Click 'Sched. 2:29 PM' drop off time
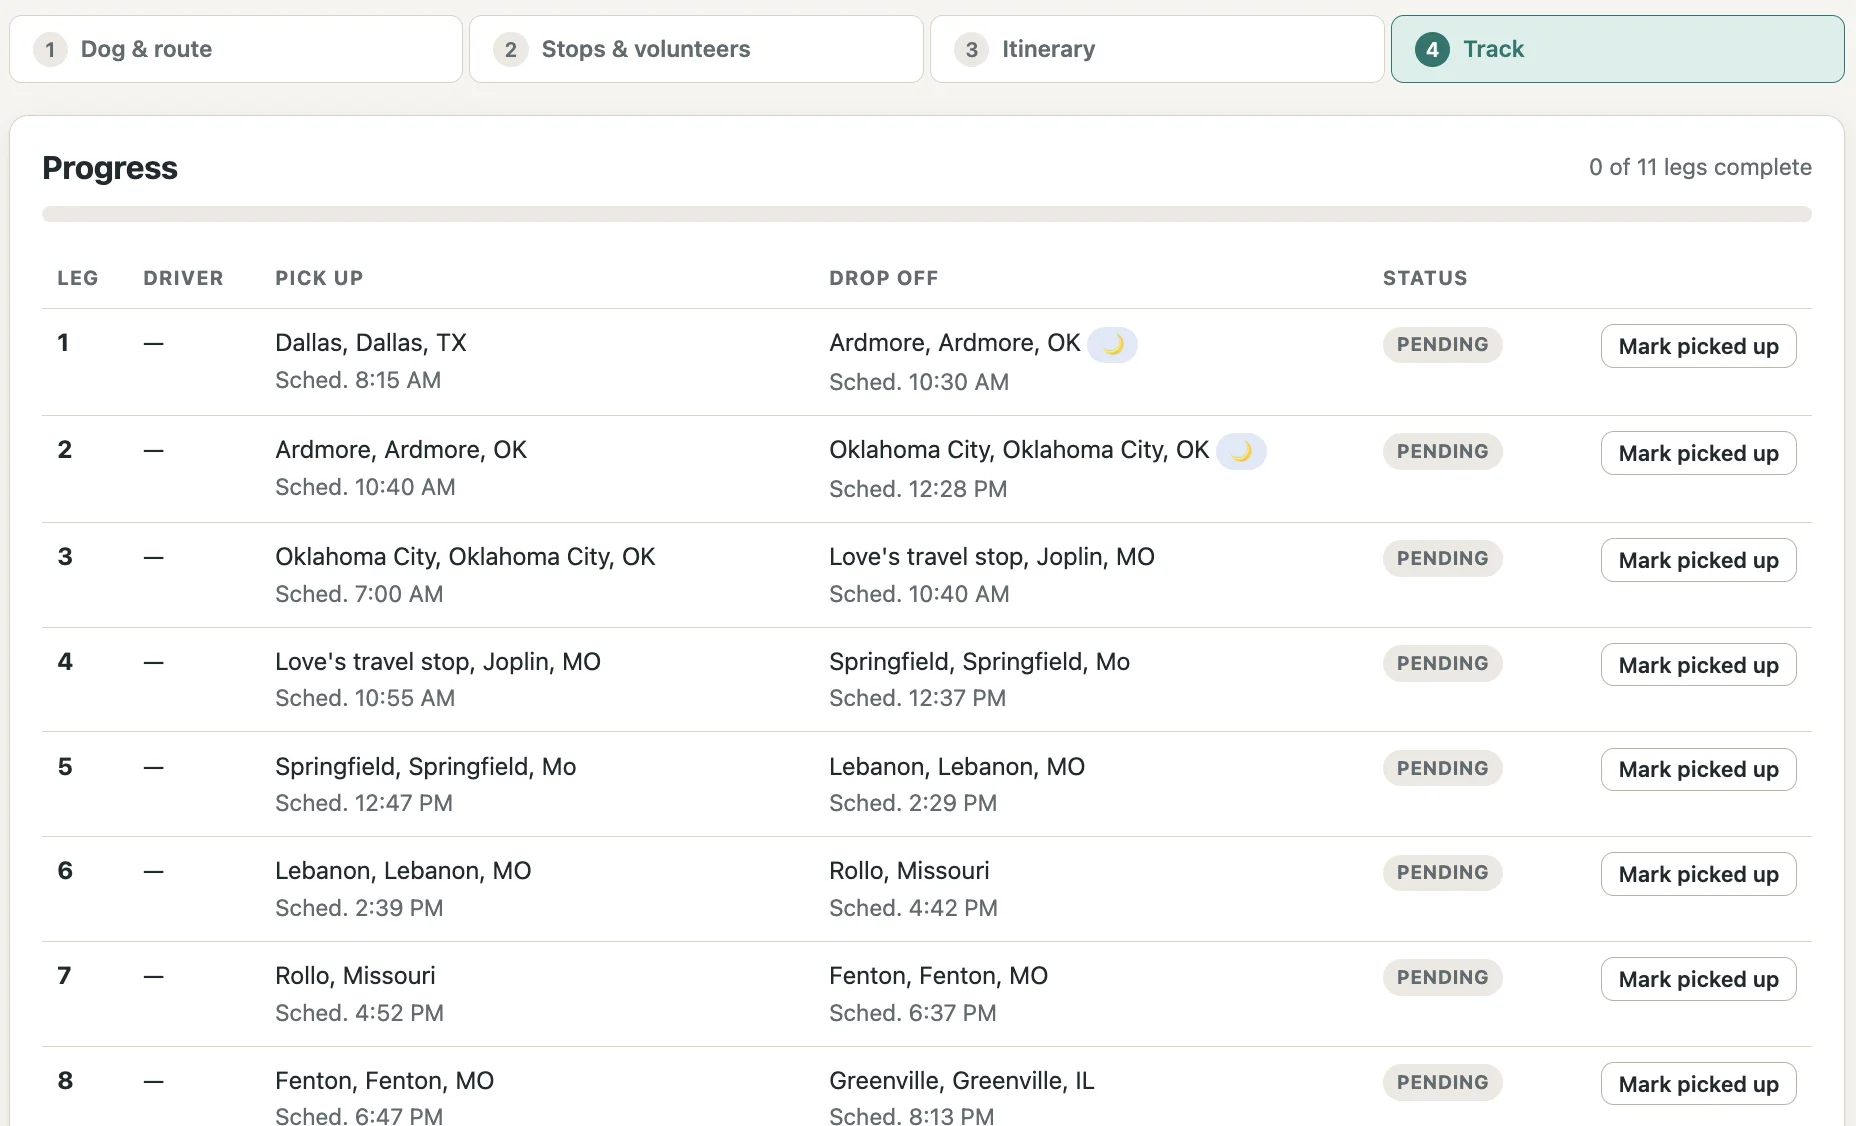Screen dimensions: 1856x1126 [913, 803]
